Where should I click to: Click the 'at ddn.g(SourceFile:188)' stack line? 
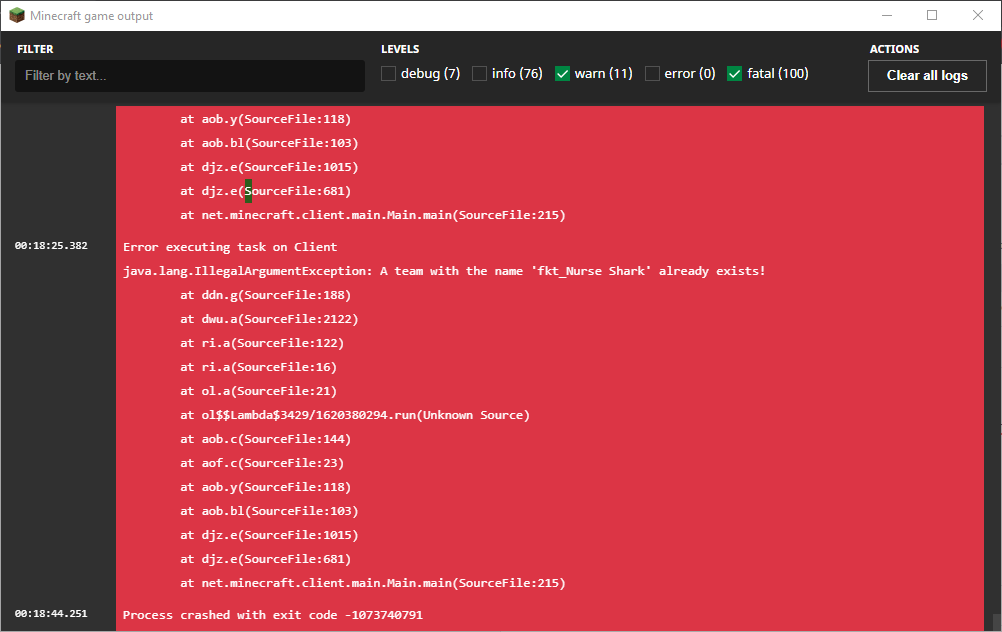click(x=265, y=295)
